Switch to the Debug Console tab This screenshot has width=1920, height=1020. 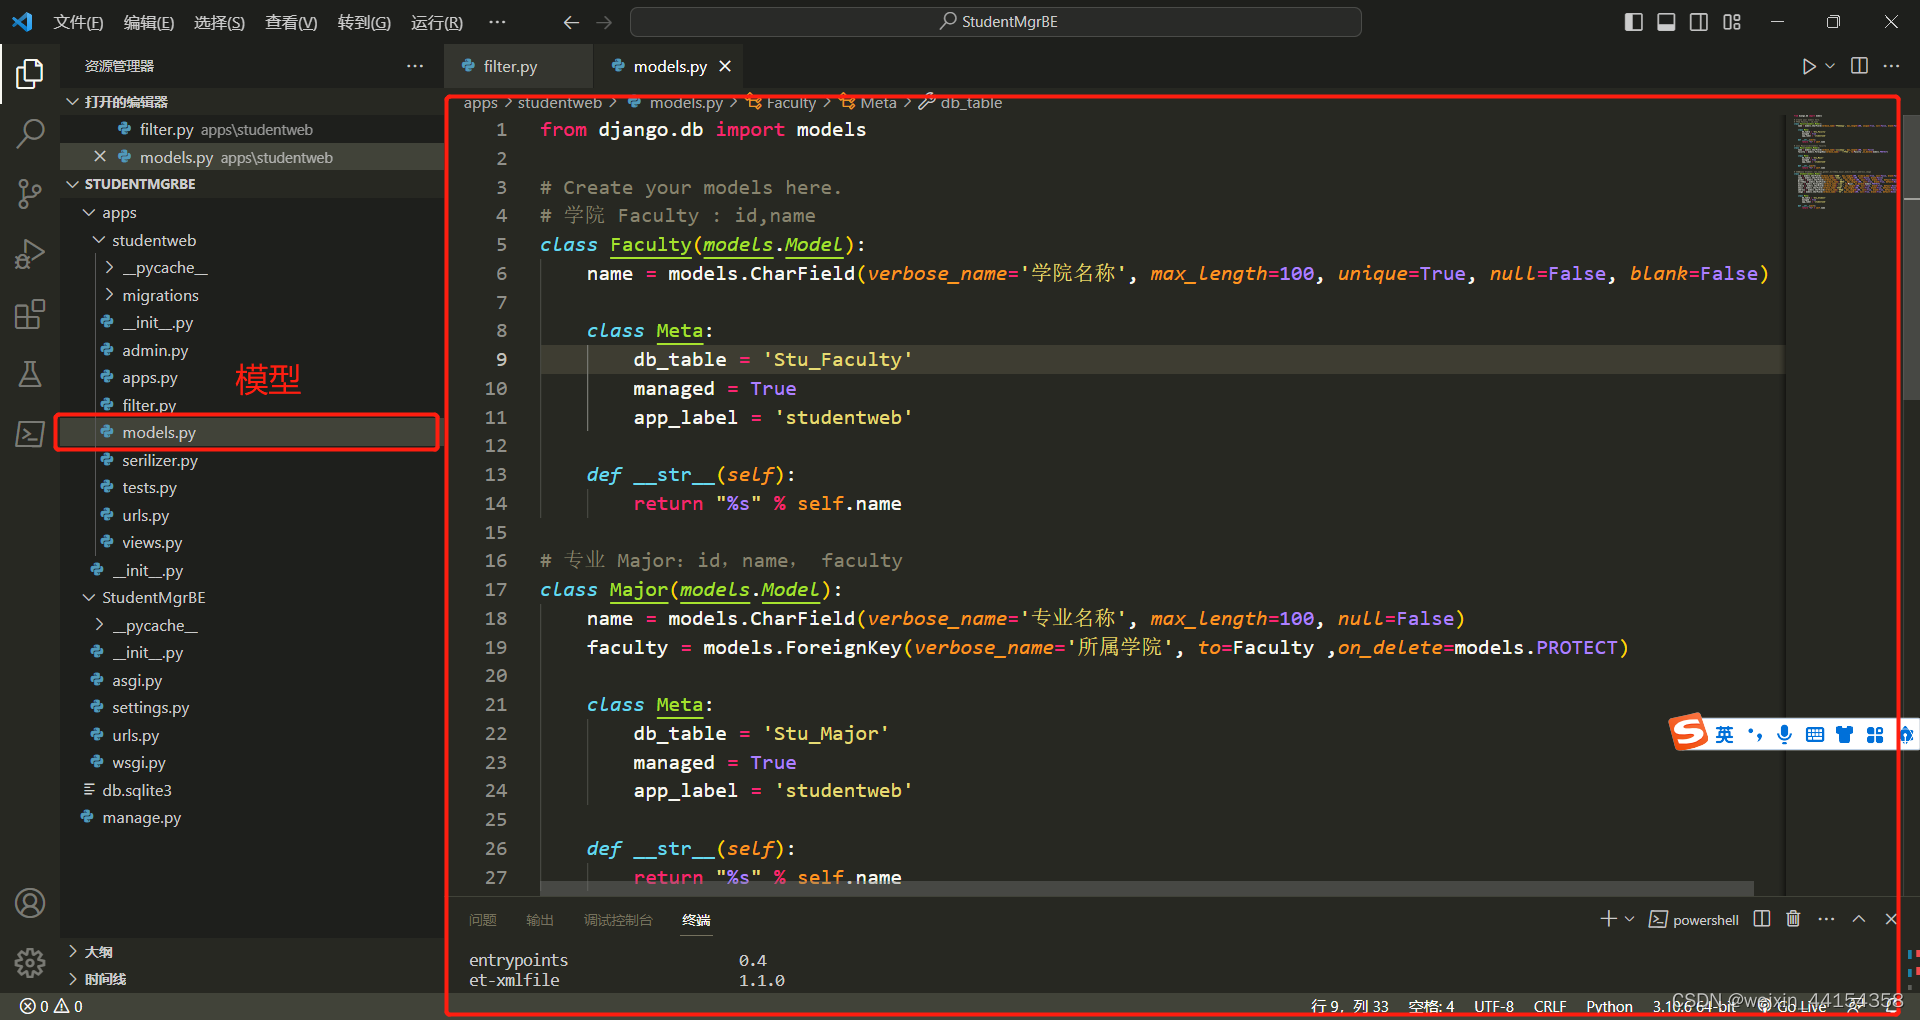click(618, 920)
